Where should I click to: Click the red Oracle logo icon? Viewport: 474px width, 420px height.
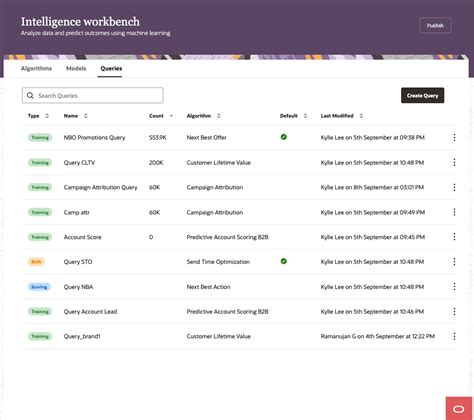click(x=459, y=409)
